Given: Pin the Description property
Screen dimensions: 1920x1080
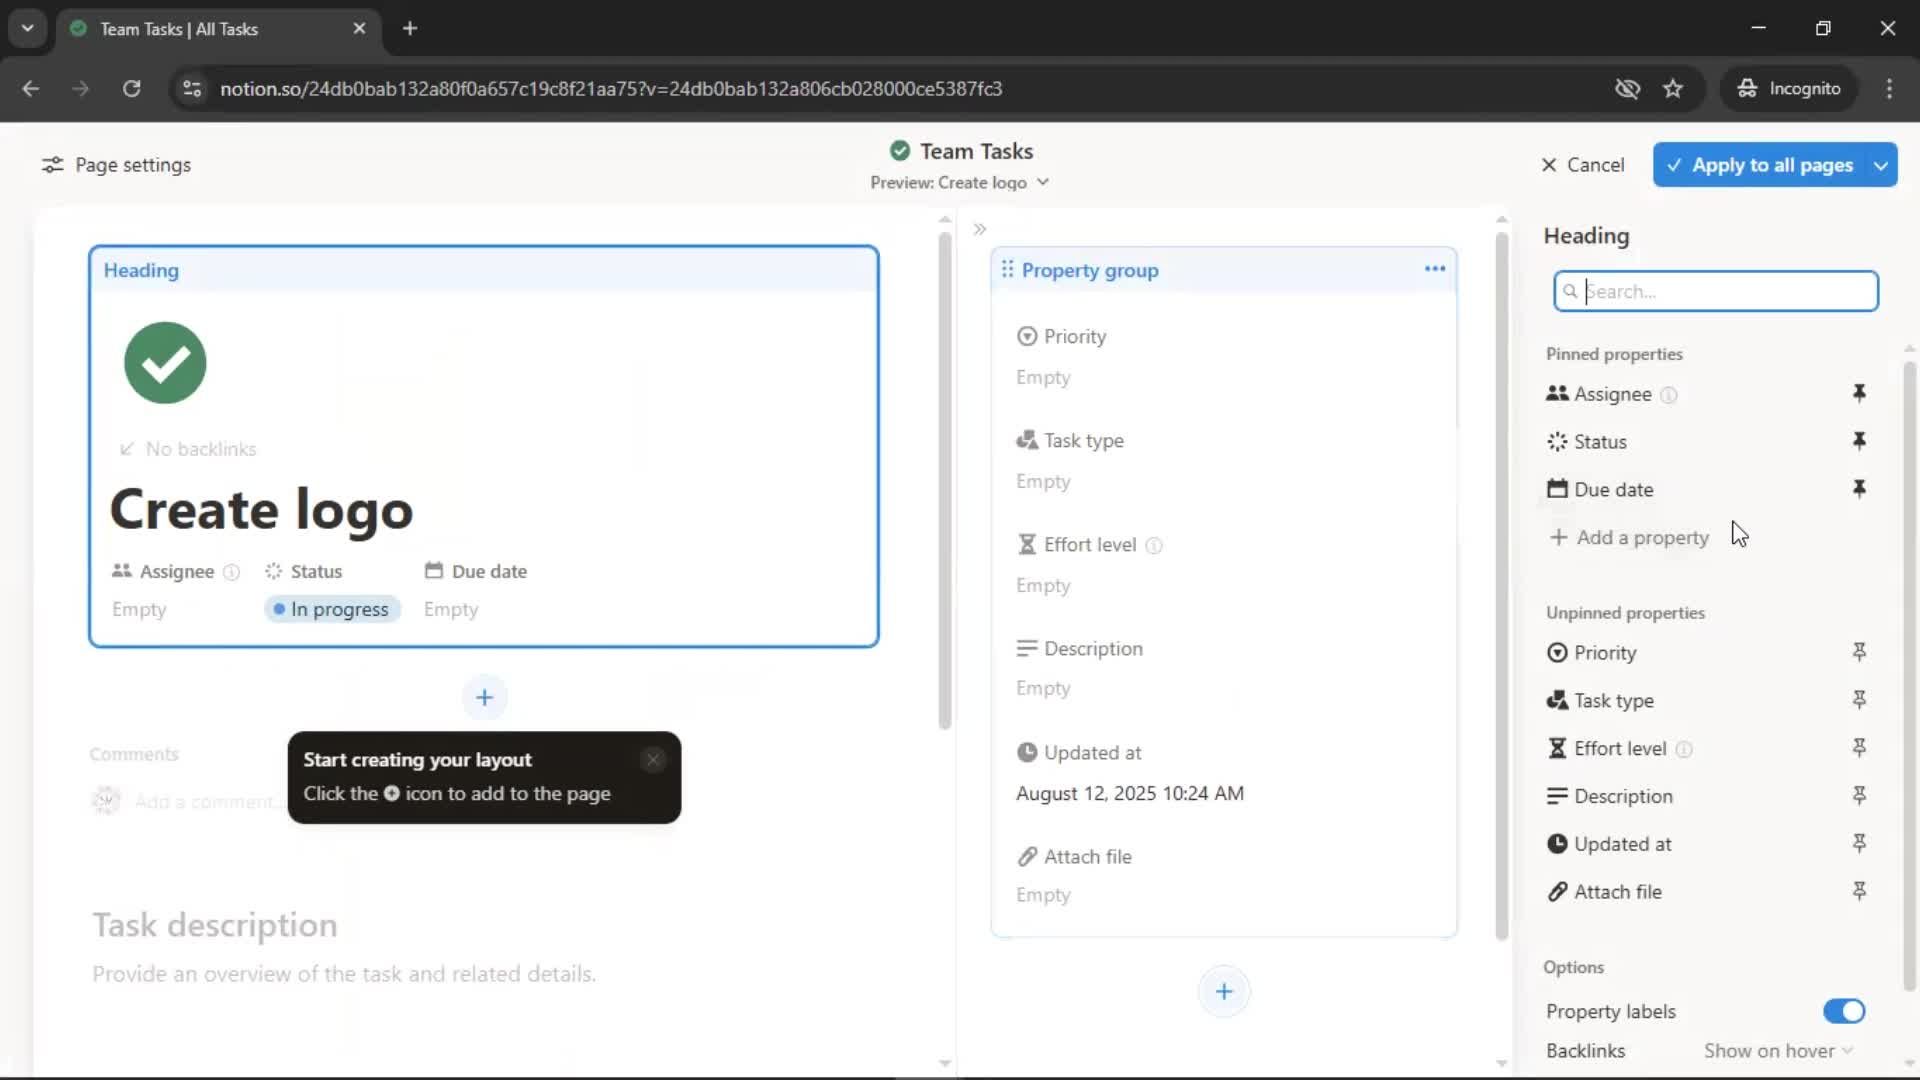Looking at the screenshot, I should pos(1859,796).
